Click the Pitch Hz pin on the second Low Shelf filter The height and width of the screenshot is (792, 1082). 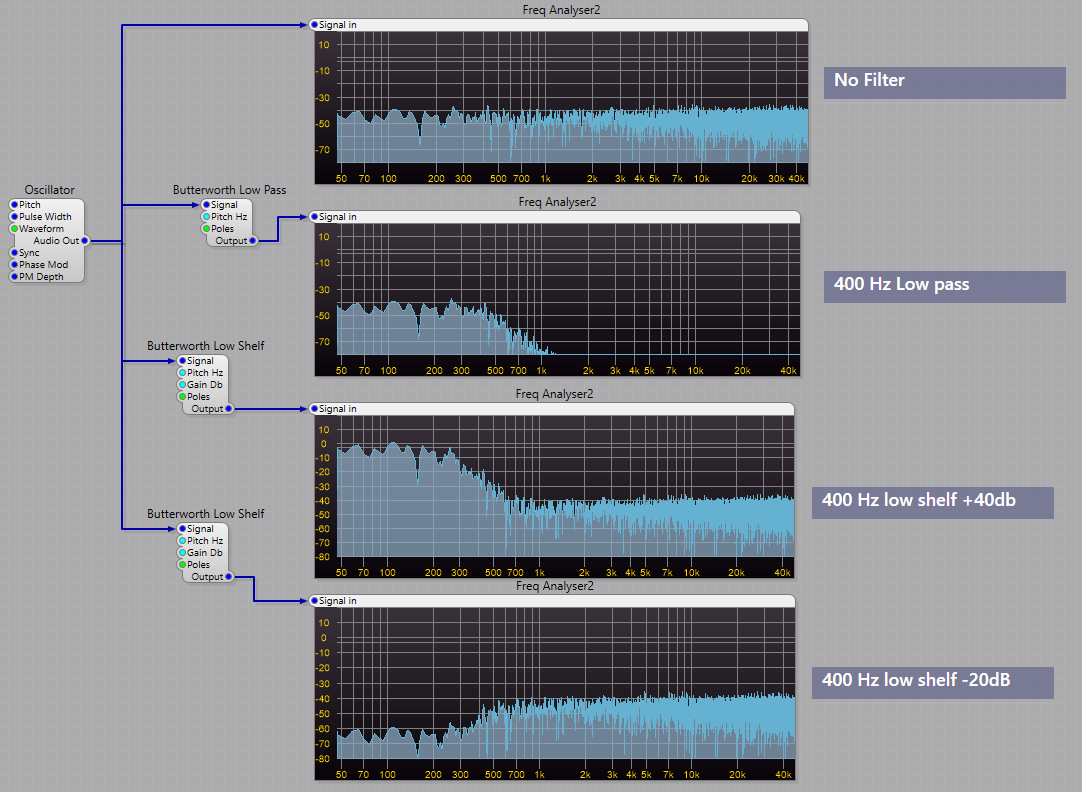click(182, 540)
